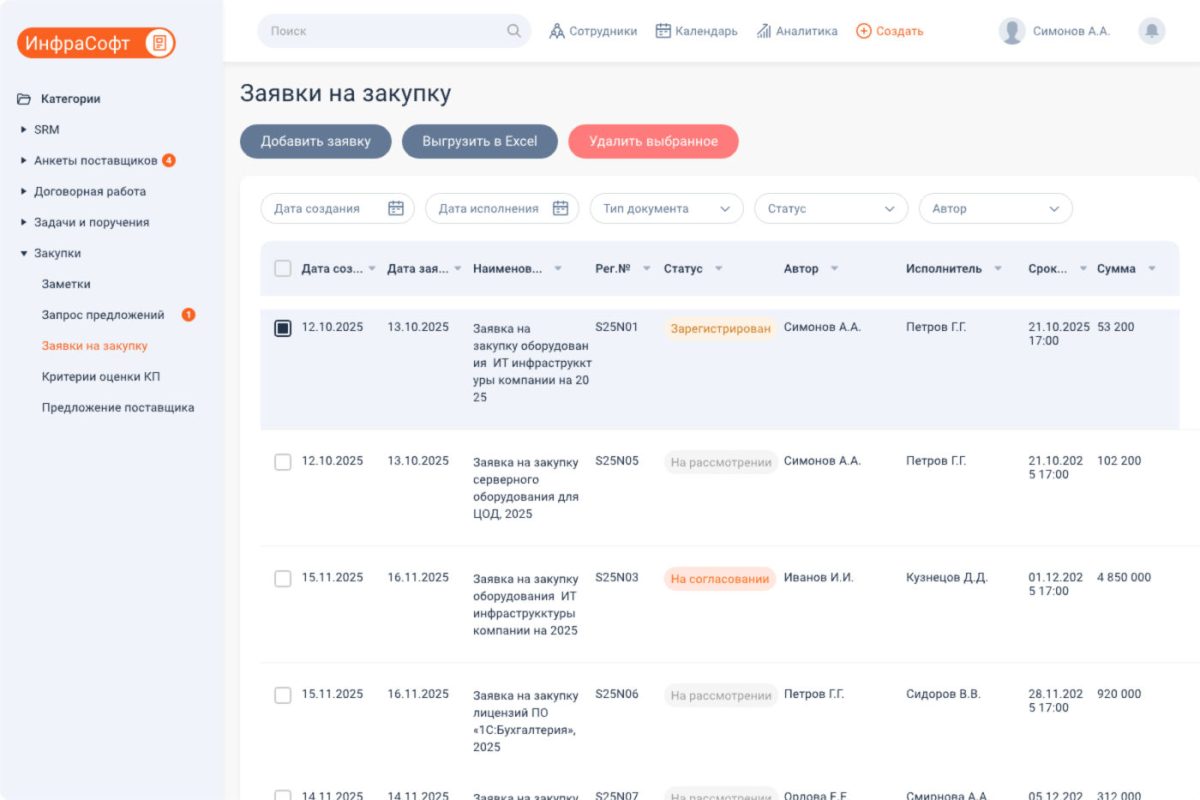
Task: Open Календарь via its calendar icon
Action: click(x=663, y=31)
